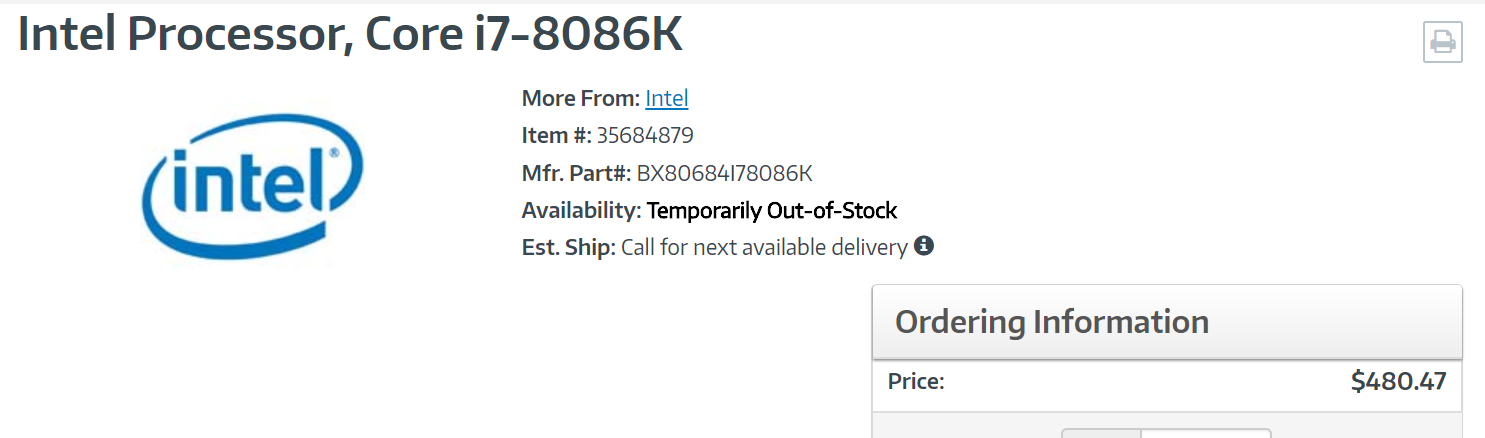Click the Availability label
Image resolution: width=1485 pixels, height=438 pixels.
[581, 210]
